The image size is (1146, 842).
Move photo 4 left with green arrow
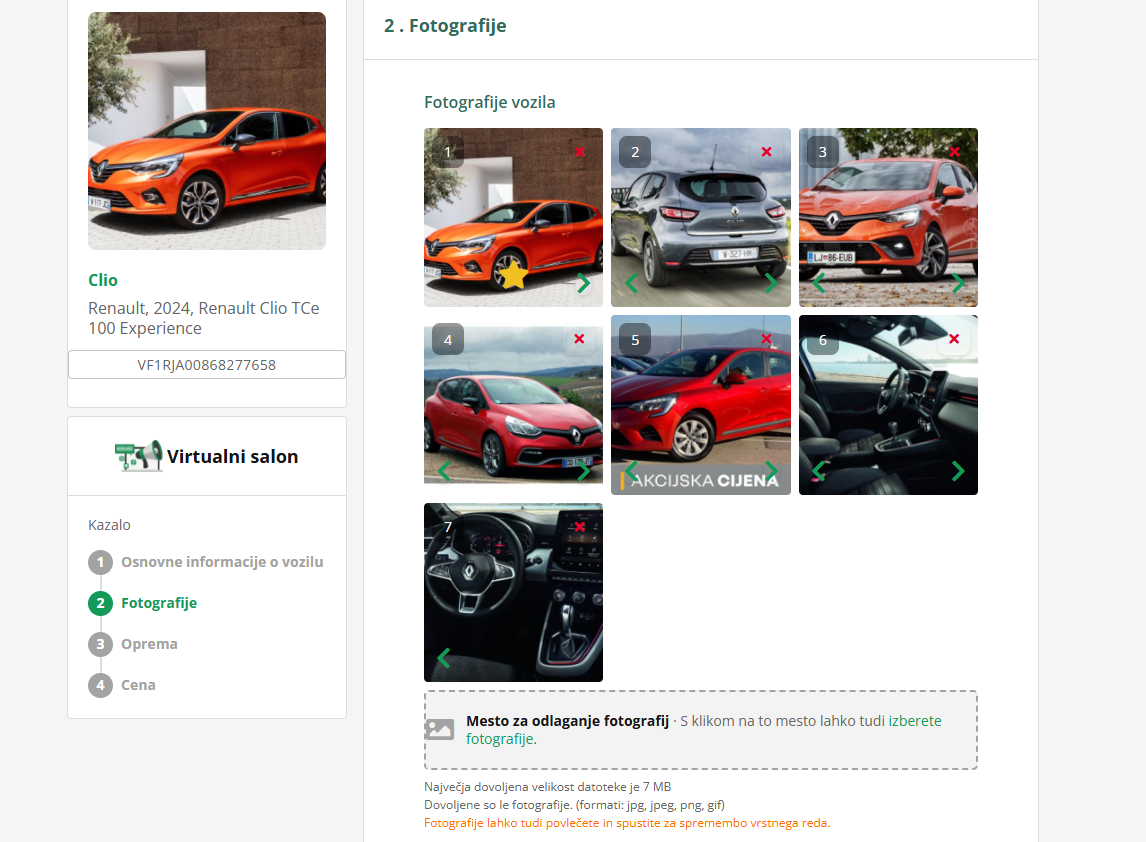click(444, 471)
